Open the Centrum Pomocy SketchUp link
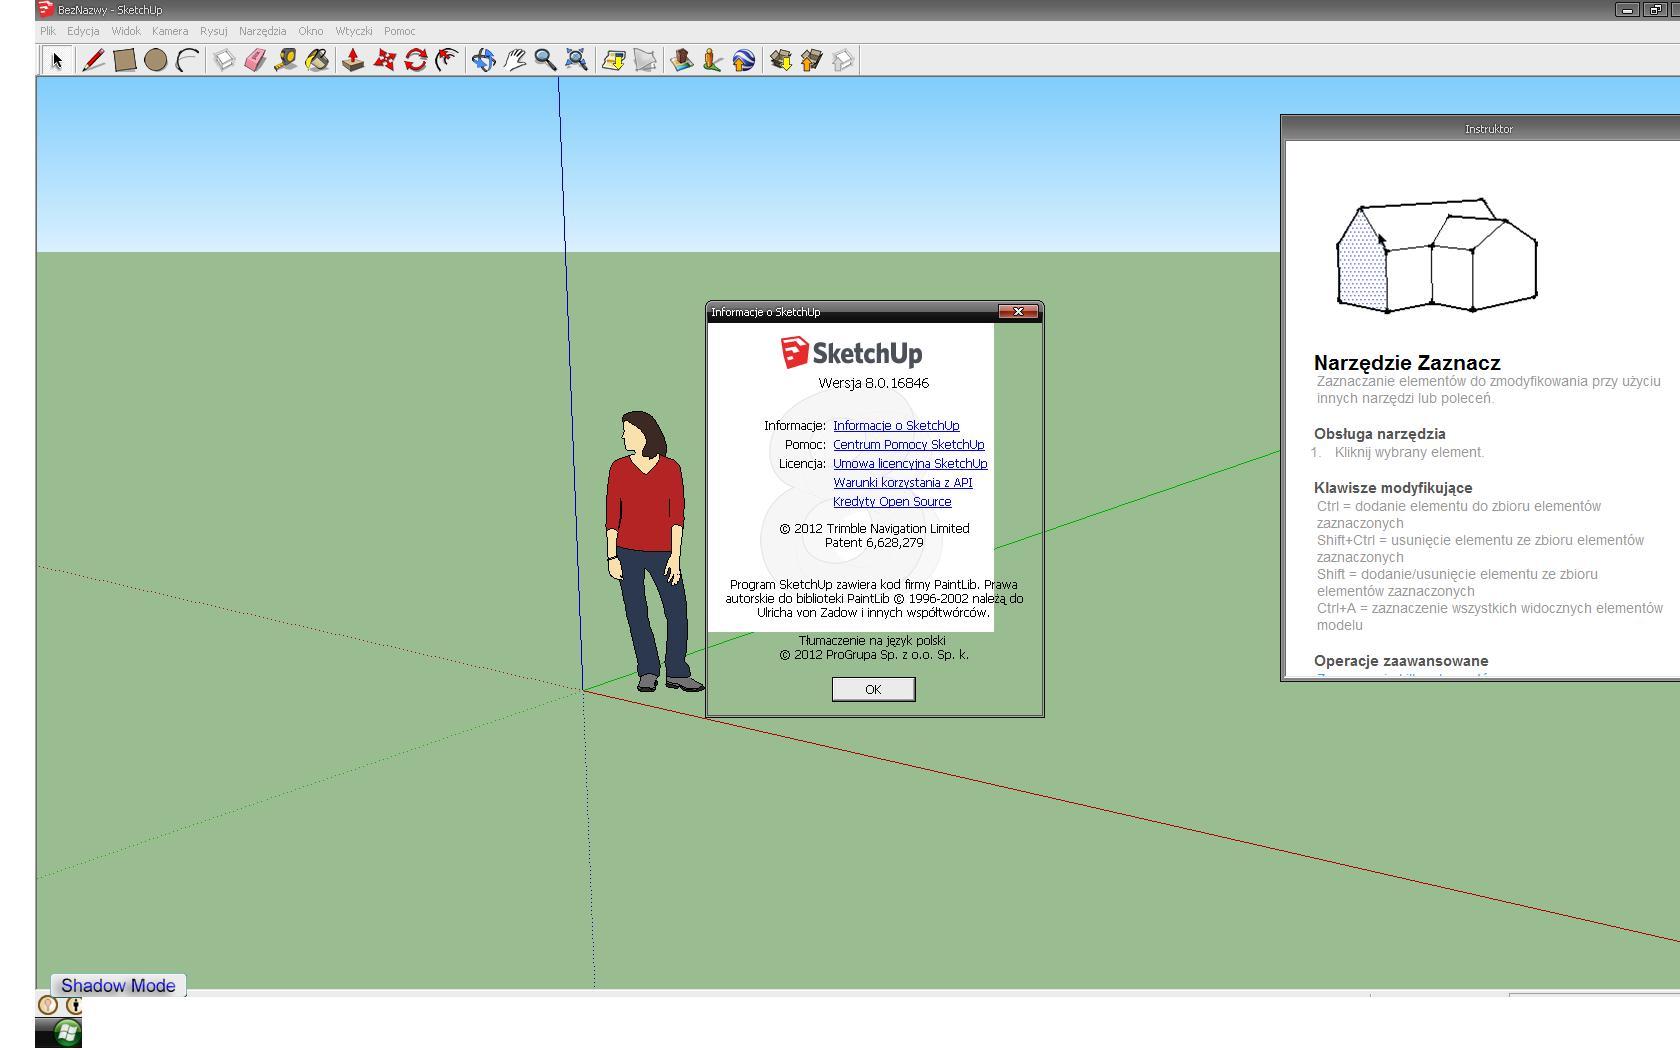This screenshot has height=1050, width=1680. click(x=909, y=445)
